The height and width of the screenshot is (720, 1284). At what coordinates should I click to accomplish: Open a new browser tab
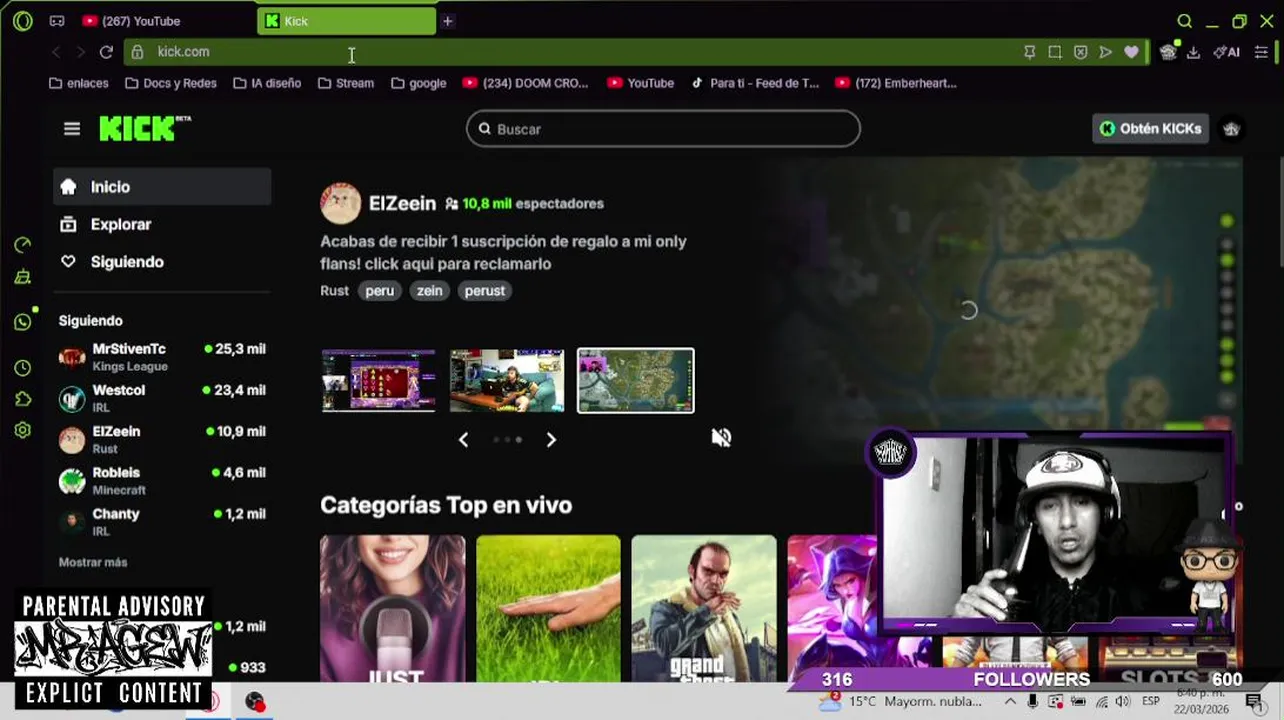point(448,21)
